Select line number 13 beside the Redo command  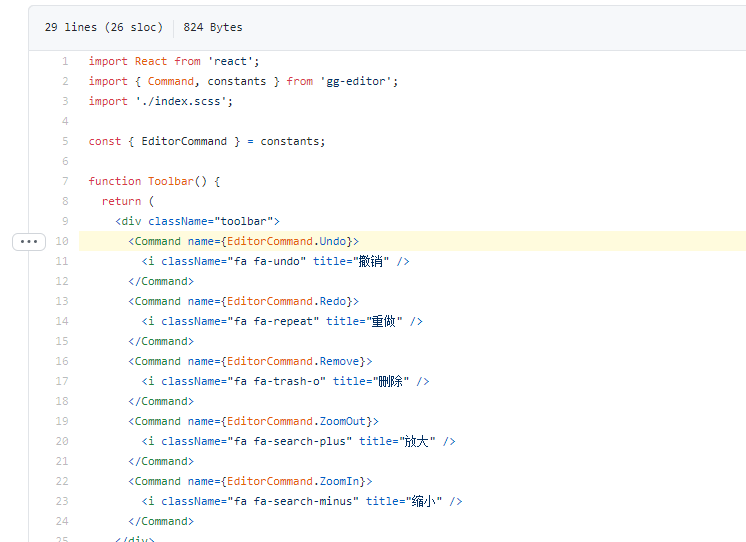[x=62, y=301]
